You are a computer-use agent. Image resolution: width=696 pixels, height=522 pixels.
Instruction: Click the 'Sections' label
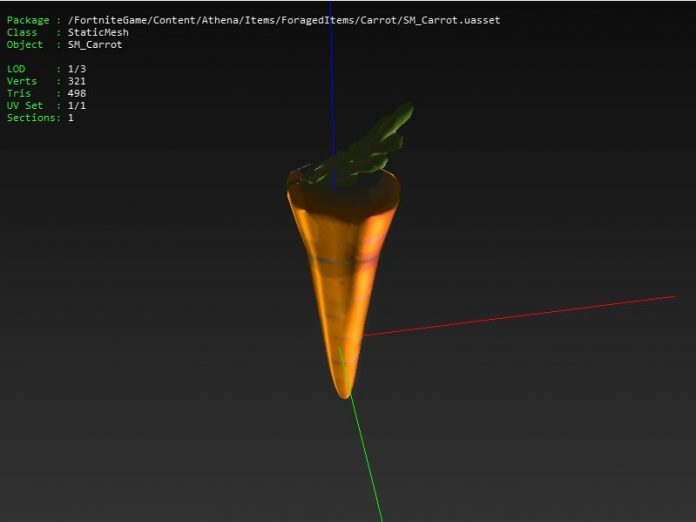pos(32,118)
